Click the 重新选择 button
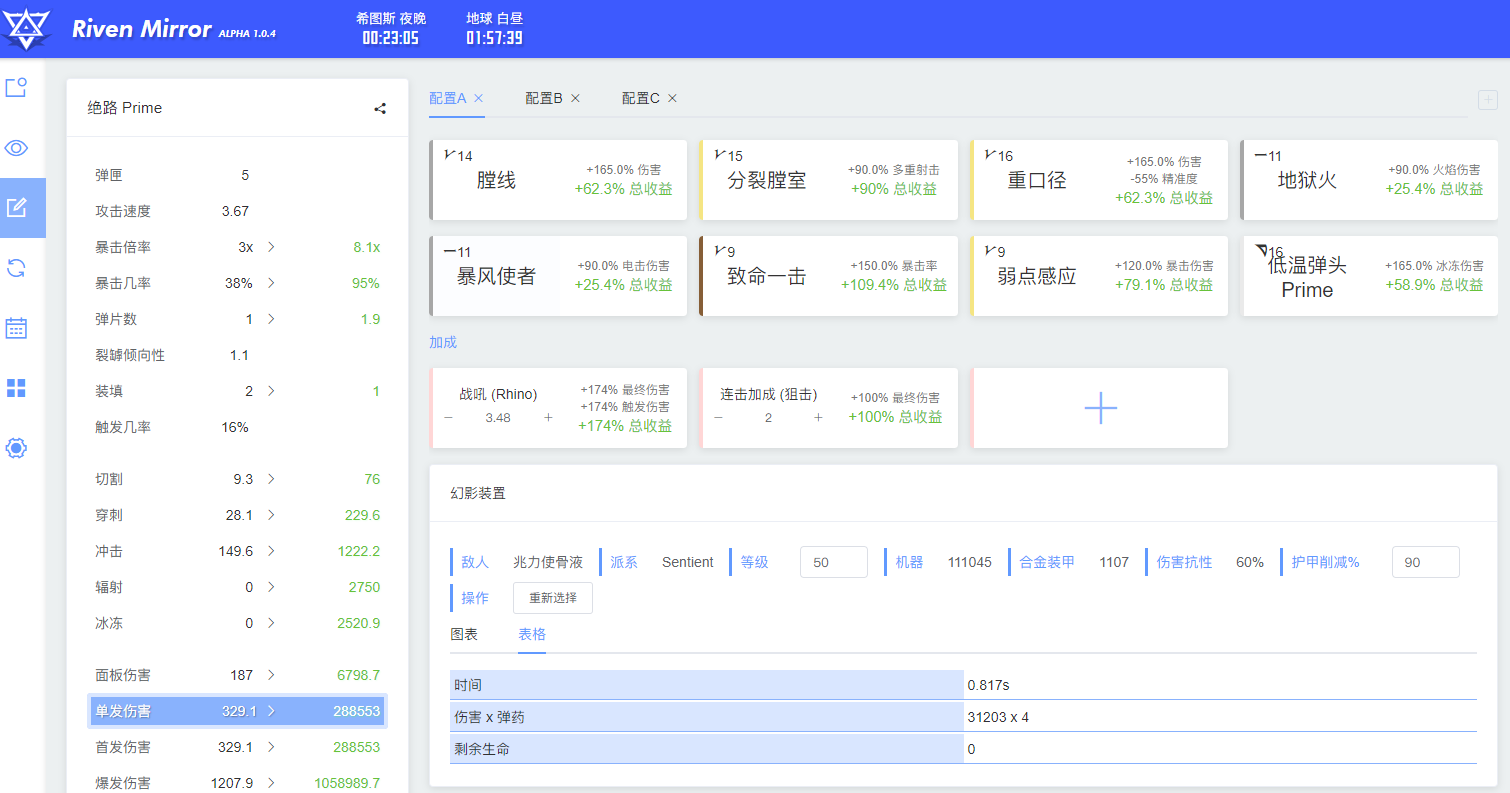The image size is (1510, 793). (x=553, y=598)
